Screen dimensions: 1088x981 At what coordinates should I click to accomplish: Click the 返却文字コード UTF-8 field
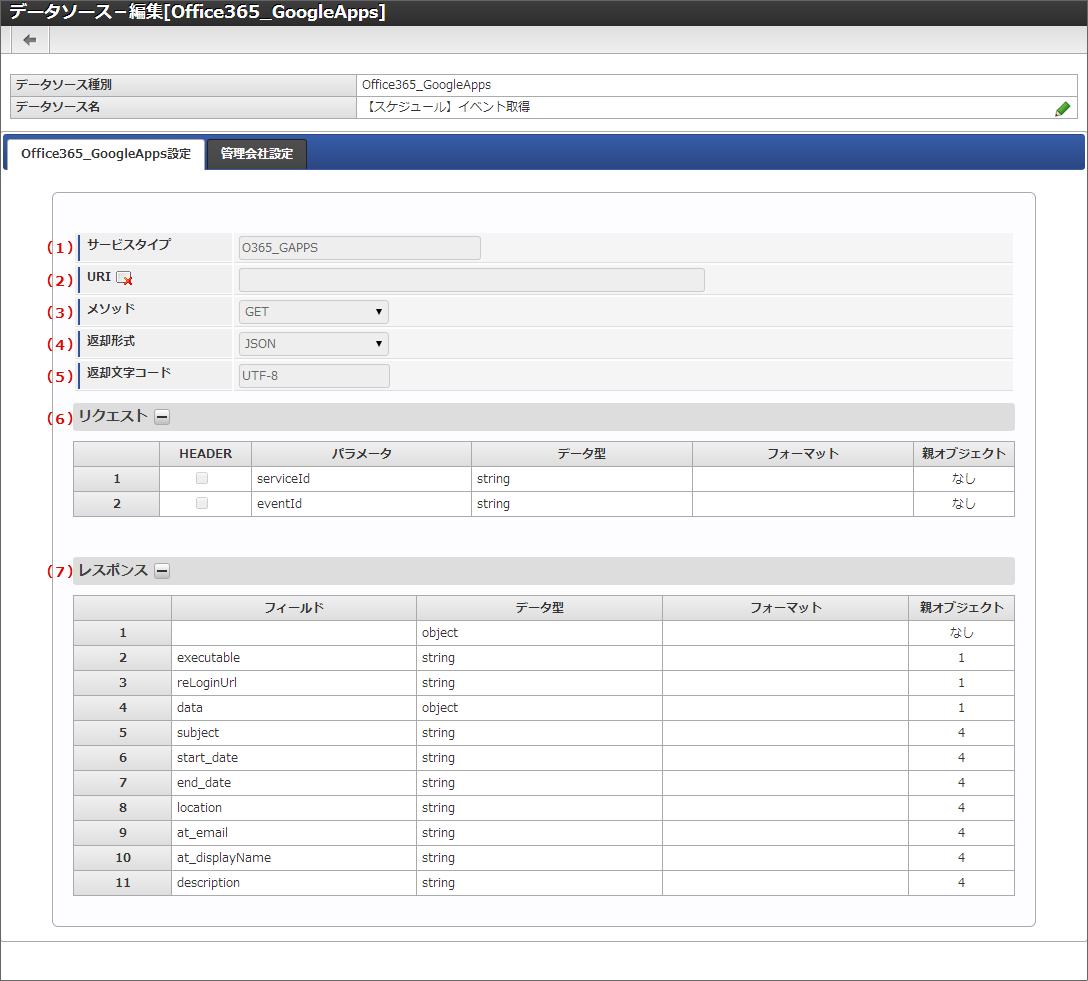[x=314, y=376]
